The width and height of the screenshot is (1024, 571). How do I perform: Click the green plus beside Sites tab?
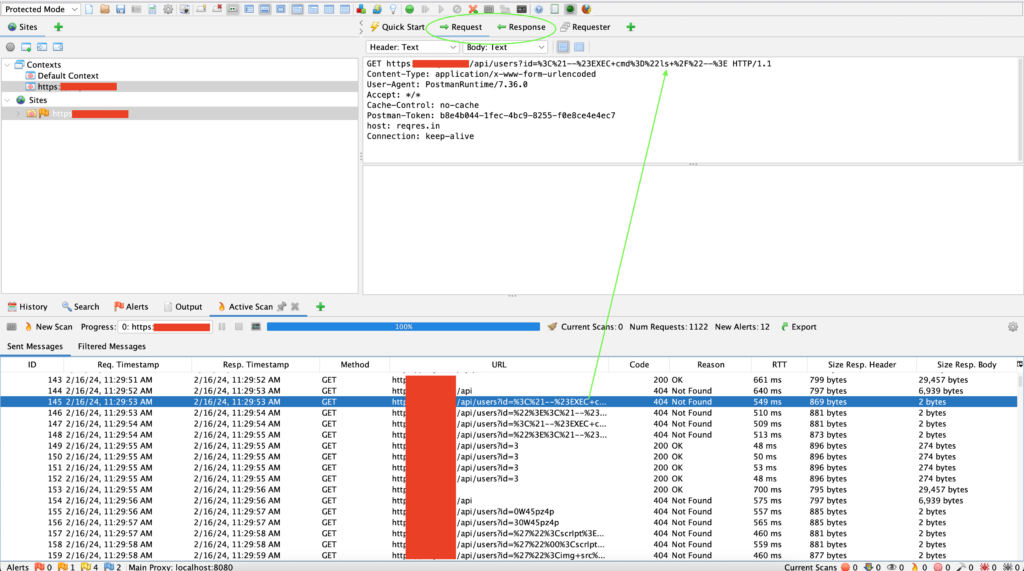coord(58,27)
